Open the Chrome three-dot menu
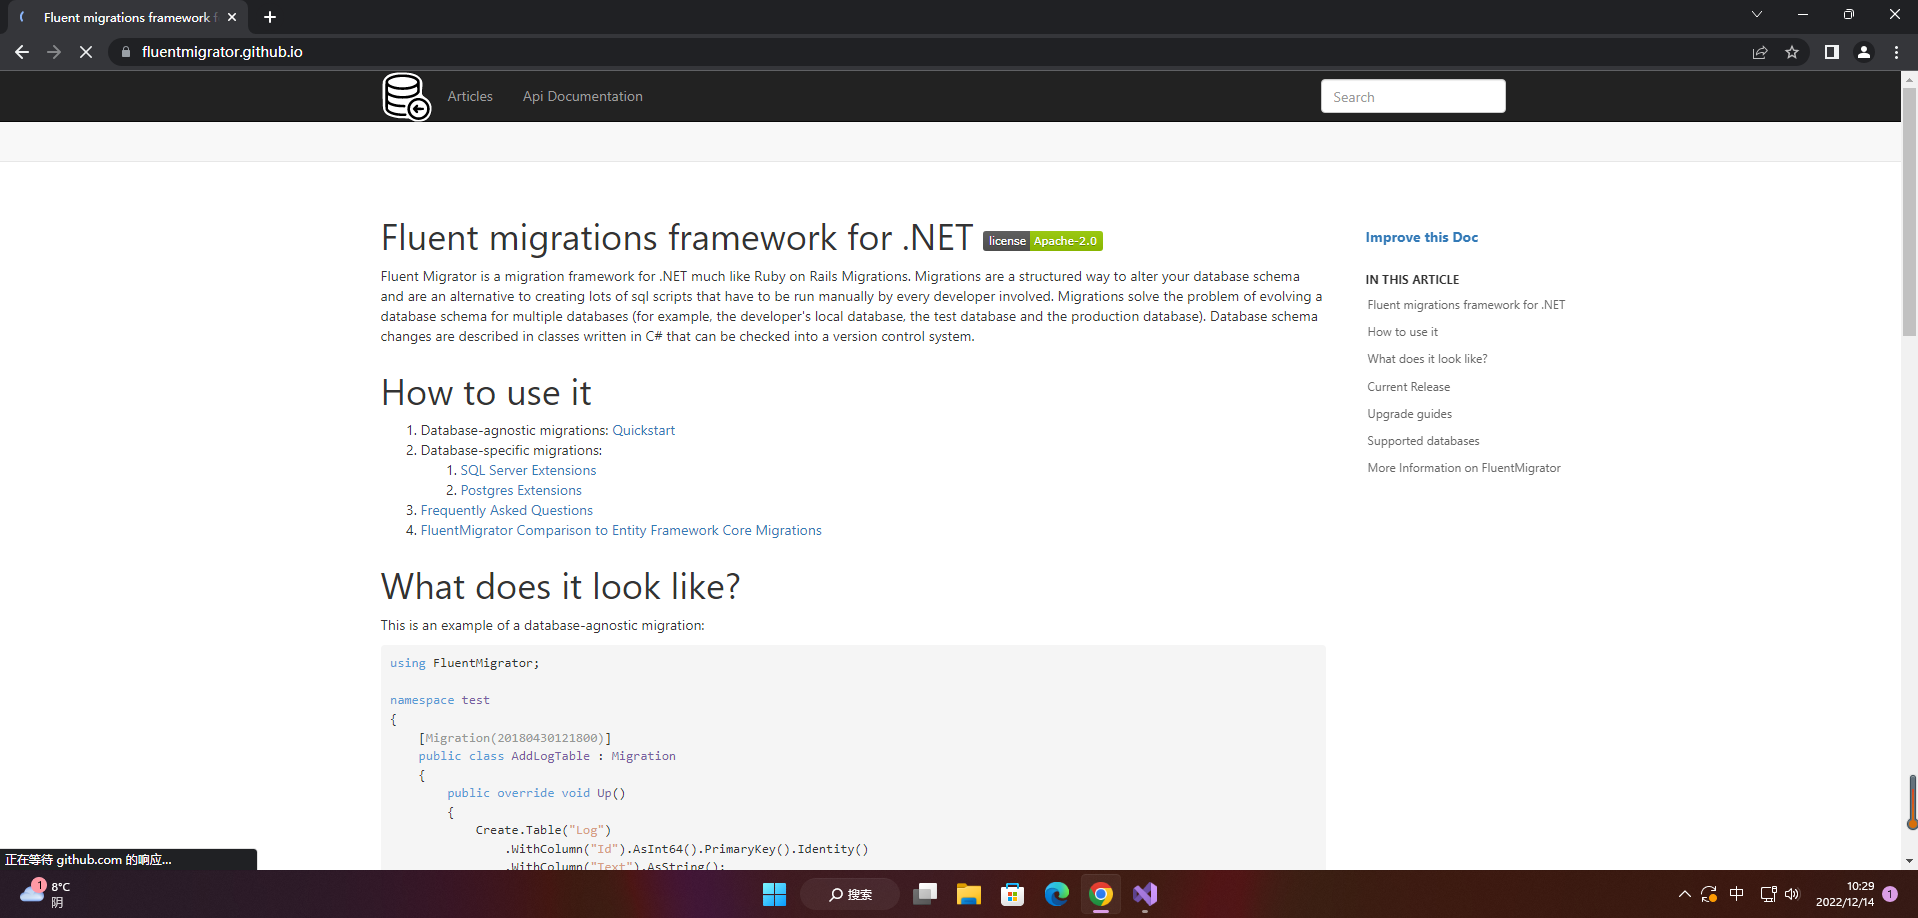This screenshot has width=1918, height=918. (x=1896, y=52)
